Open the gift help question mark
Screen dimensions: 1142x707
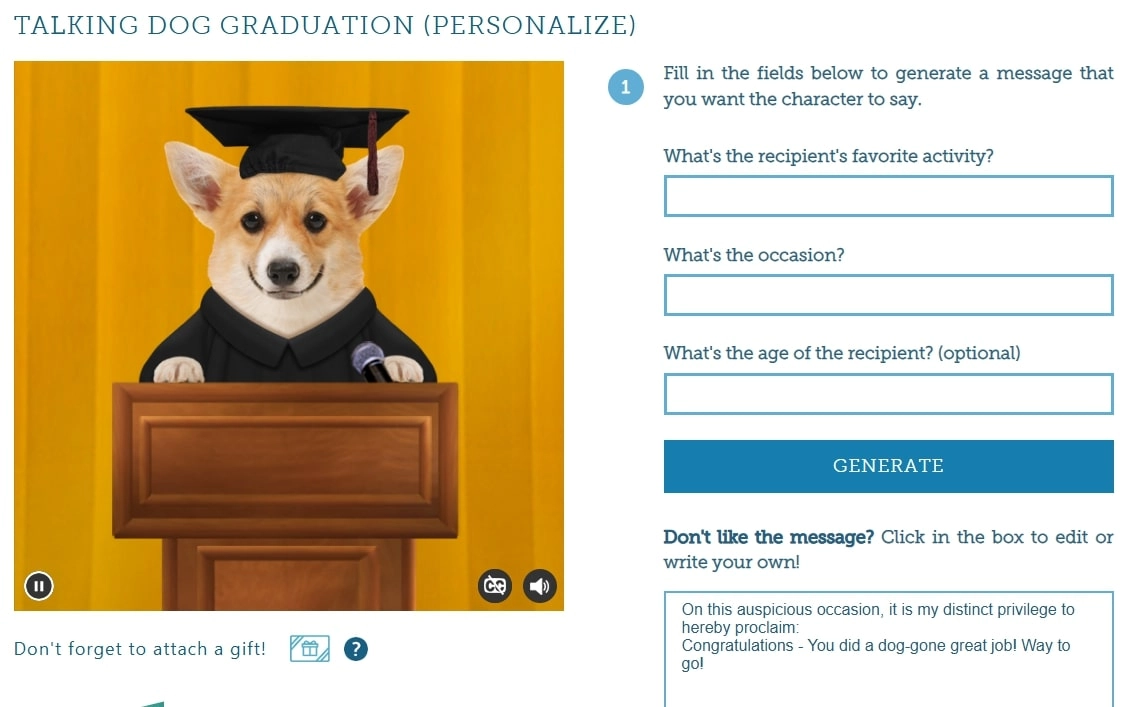coord(355,649)
